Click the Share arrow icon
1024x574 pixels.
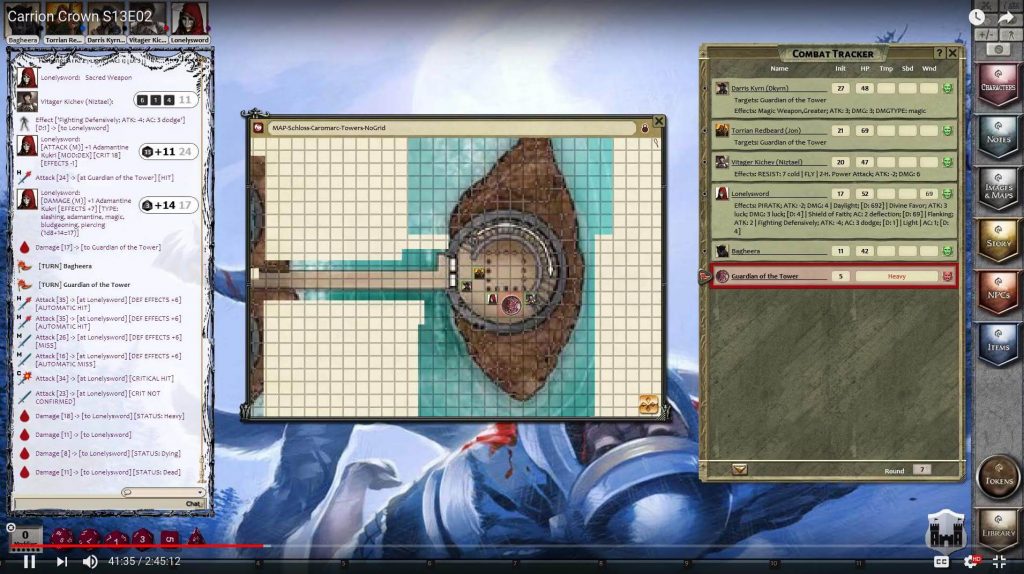click(x=1006, y=18)
